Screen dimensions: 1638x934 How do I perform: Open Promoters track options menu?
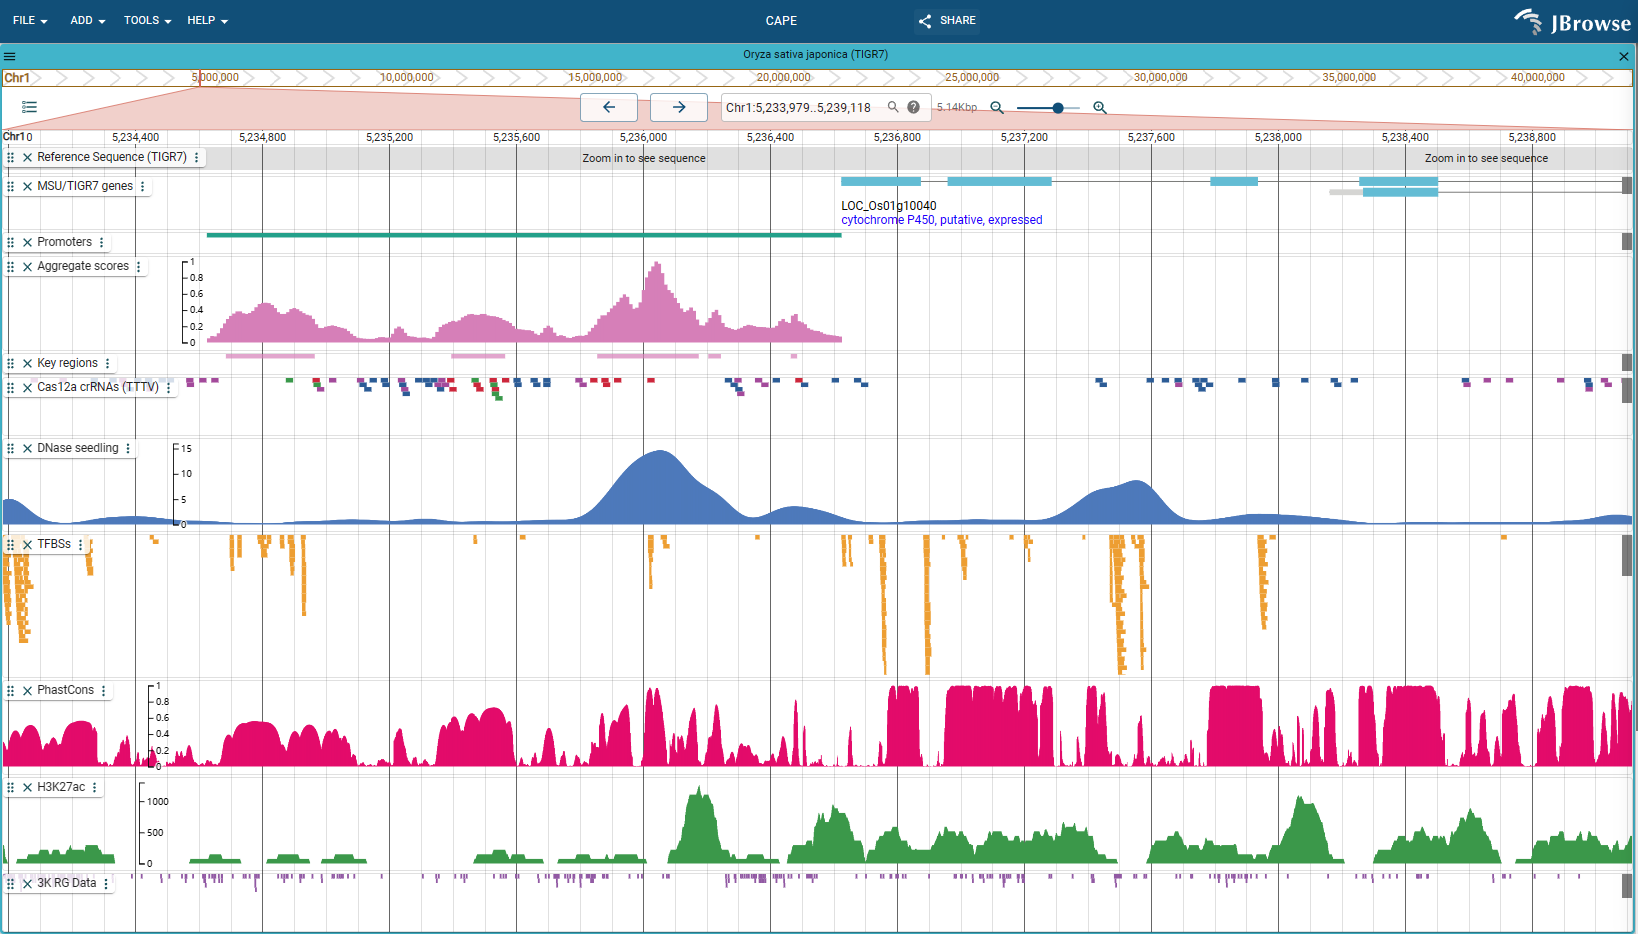click(x=102, y=243)
